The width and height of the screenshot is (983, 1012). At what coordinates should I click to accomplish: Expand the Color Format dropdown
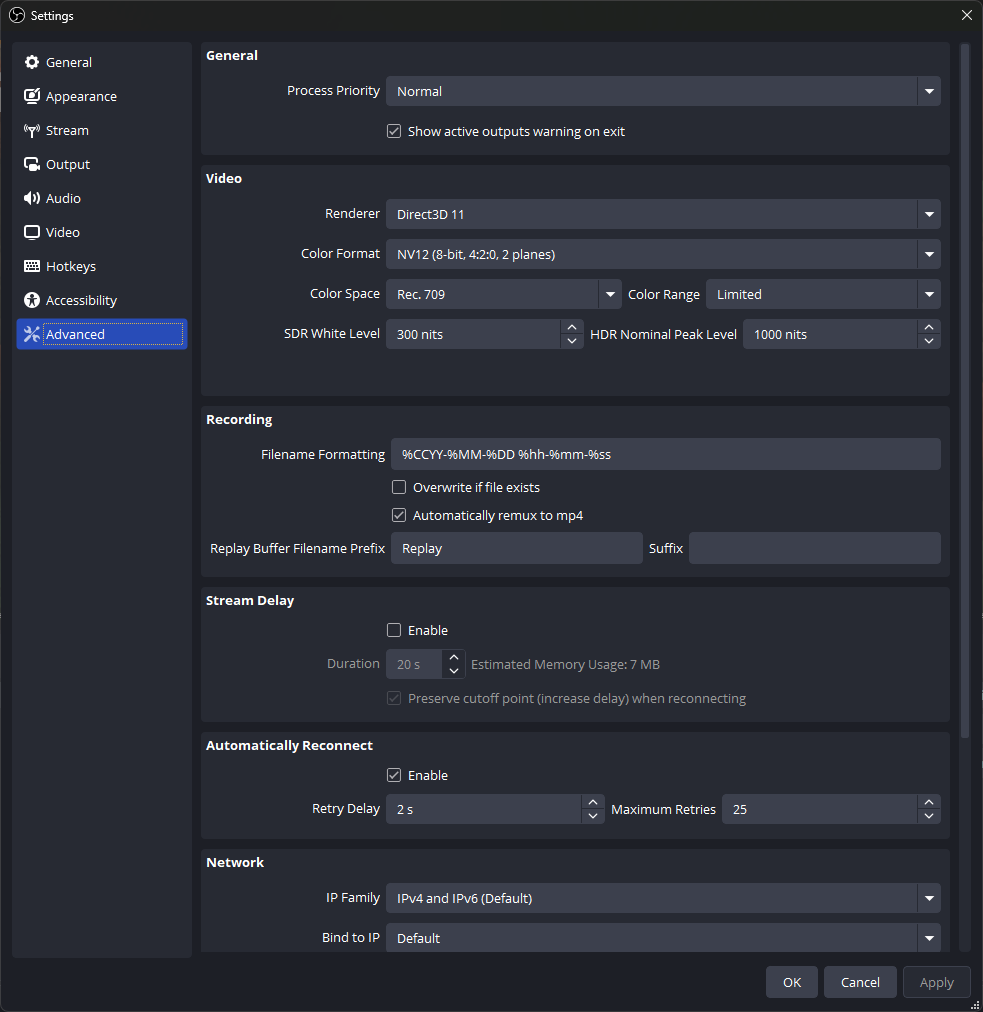(662, 254)
